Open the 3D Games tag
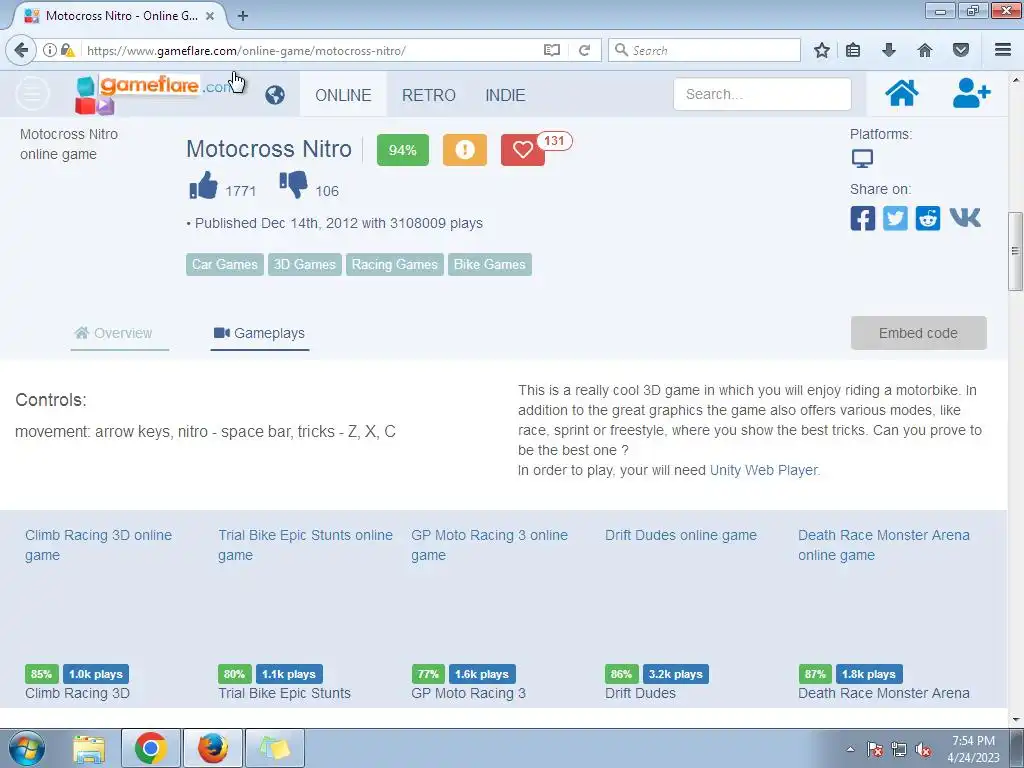Viewport: 1024px width, 768px height. click(x=304, y=264)
